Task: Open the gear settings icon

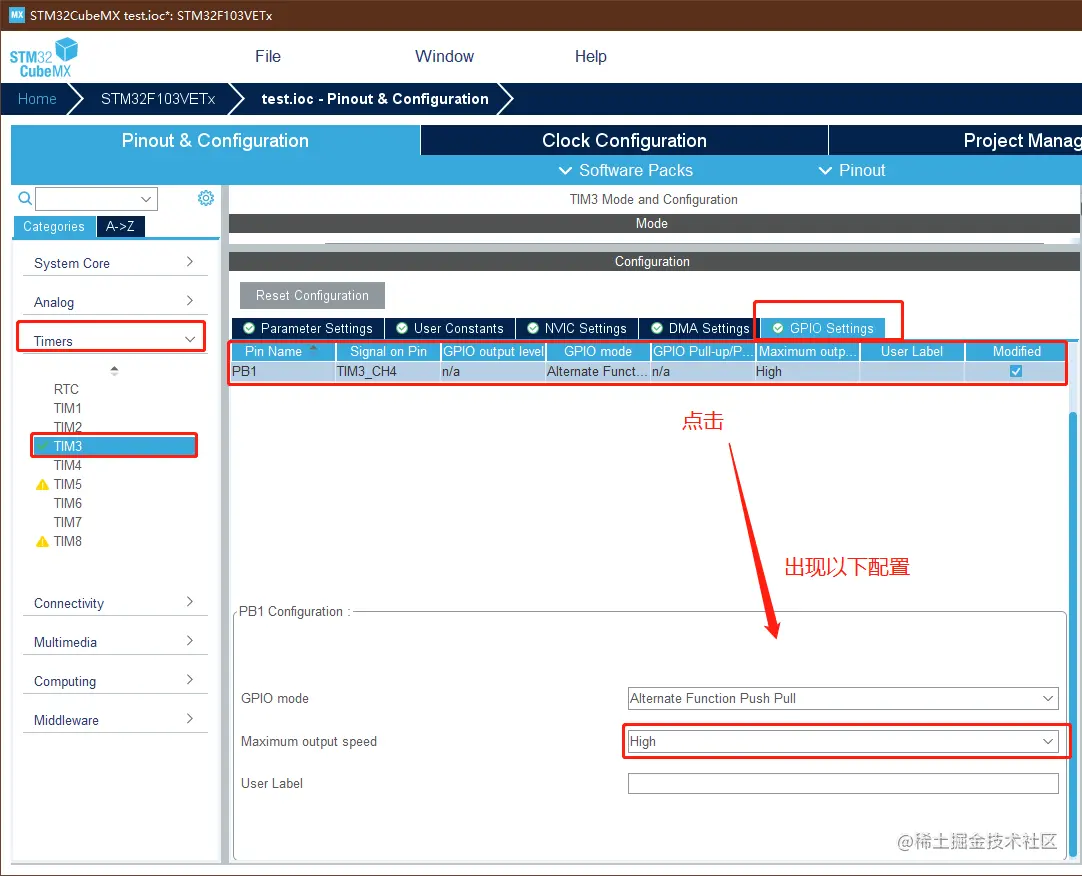Action: point(206,198)
